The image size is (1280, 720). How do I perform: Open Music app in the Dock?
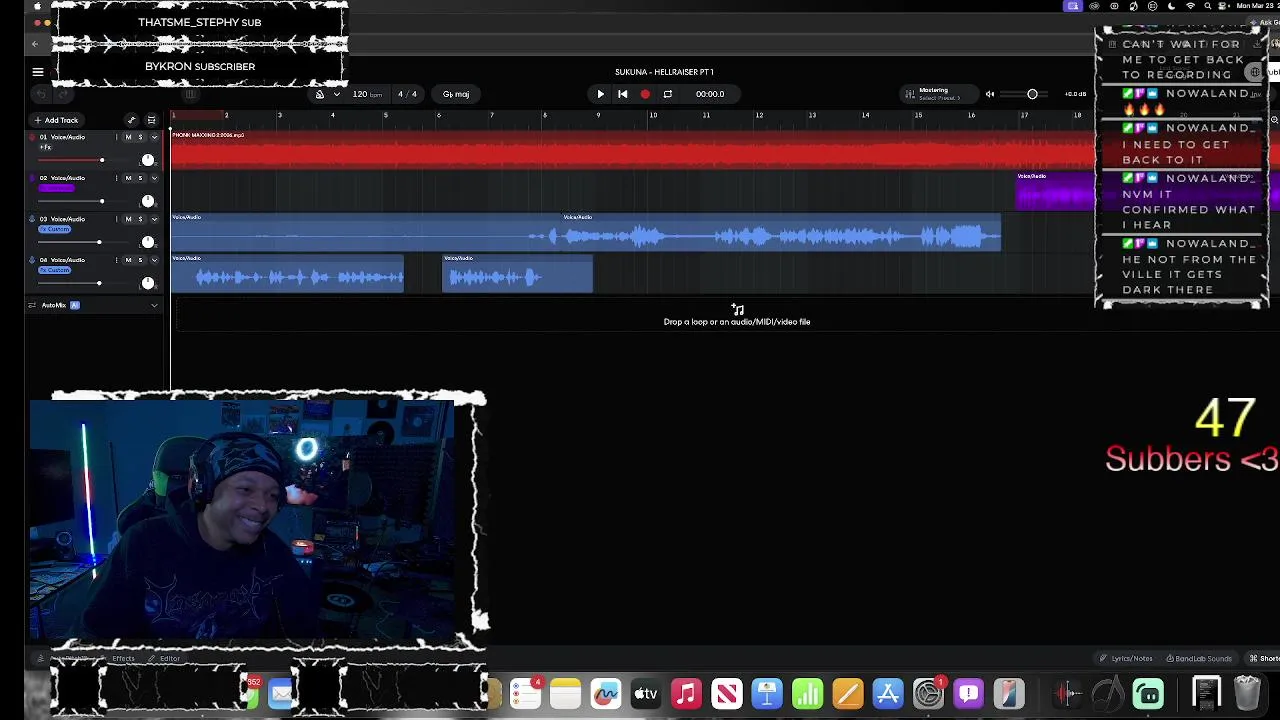[x=686, y=693]
